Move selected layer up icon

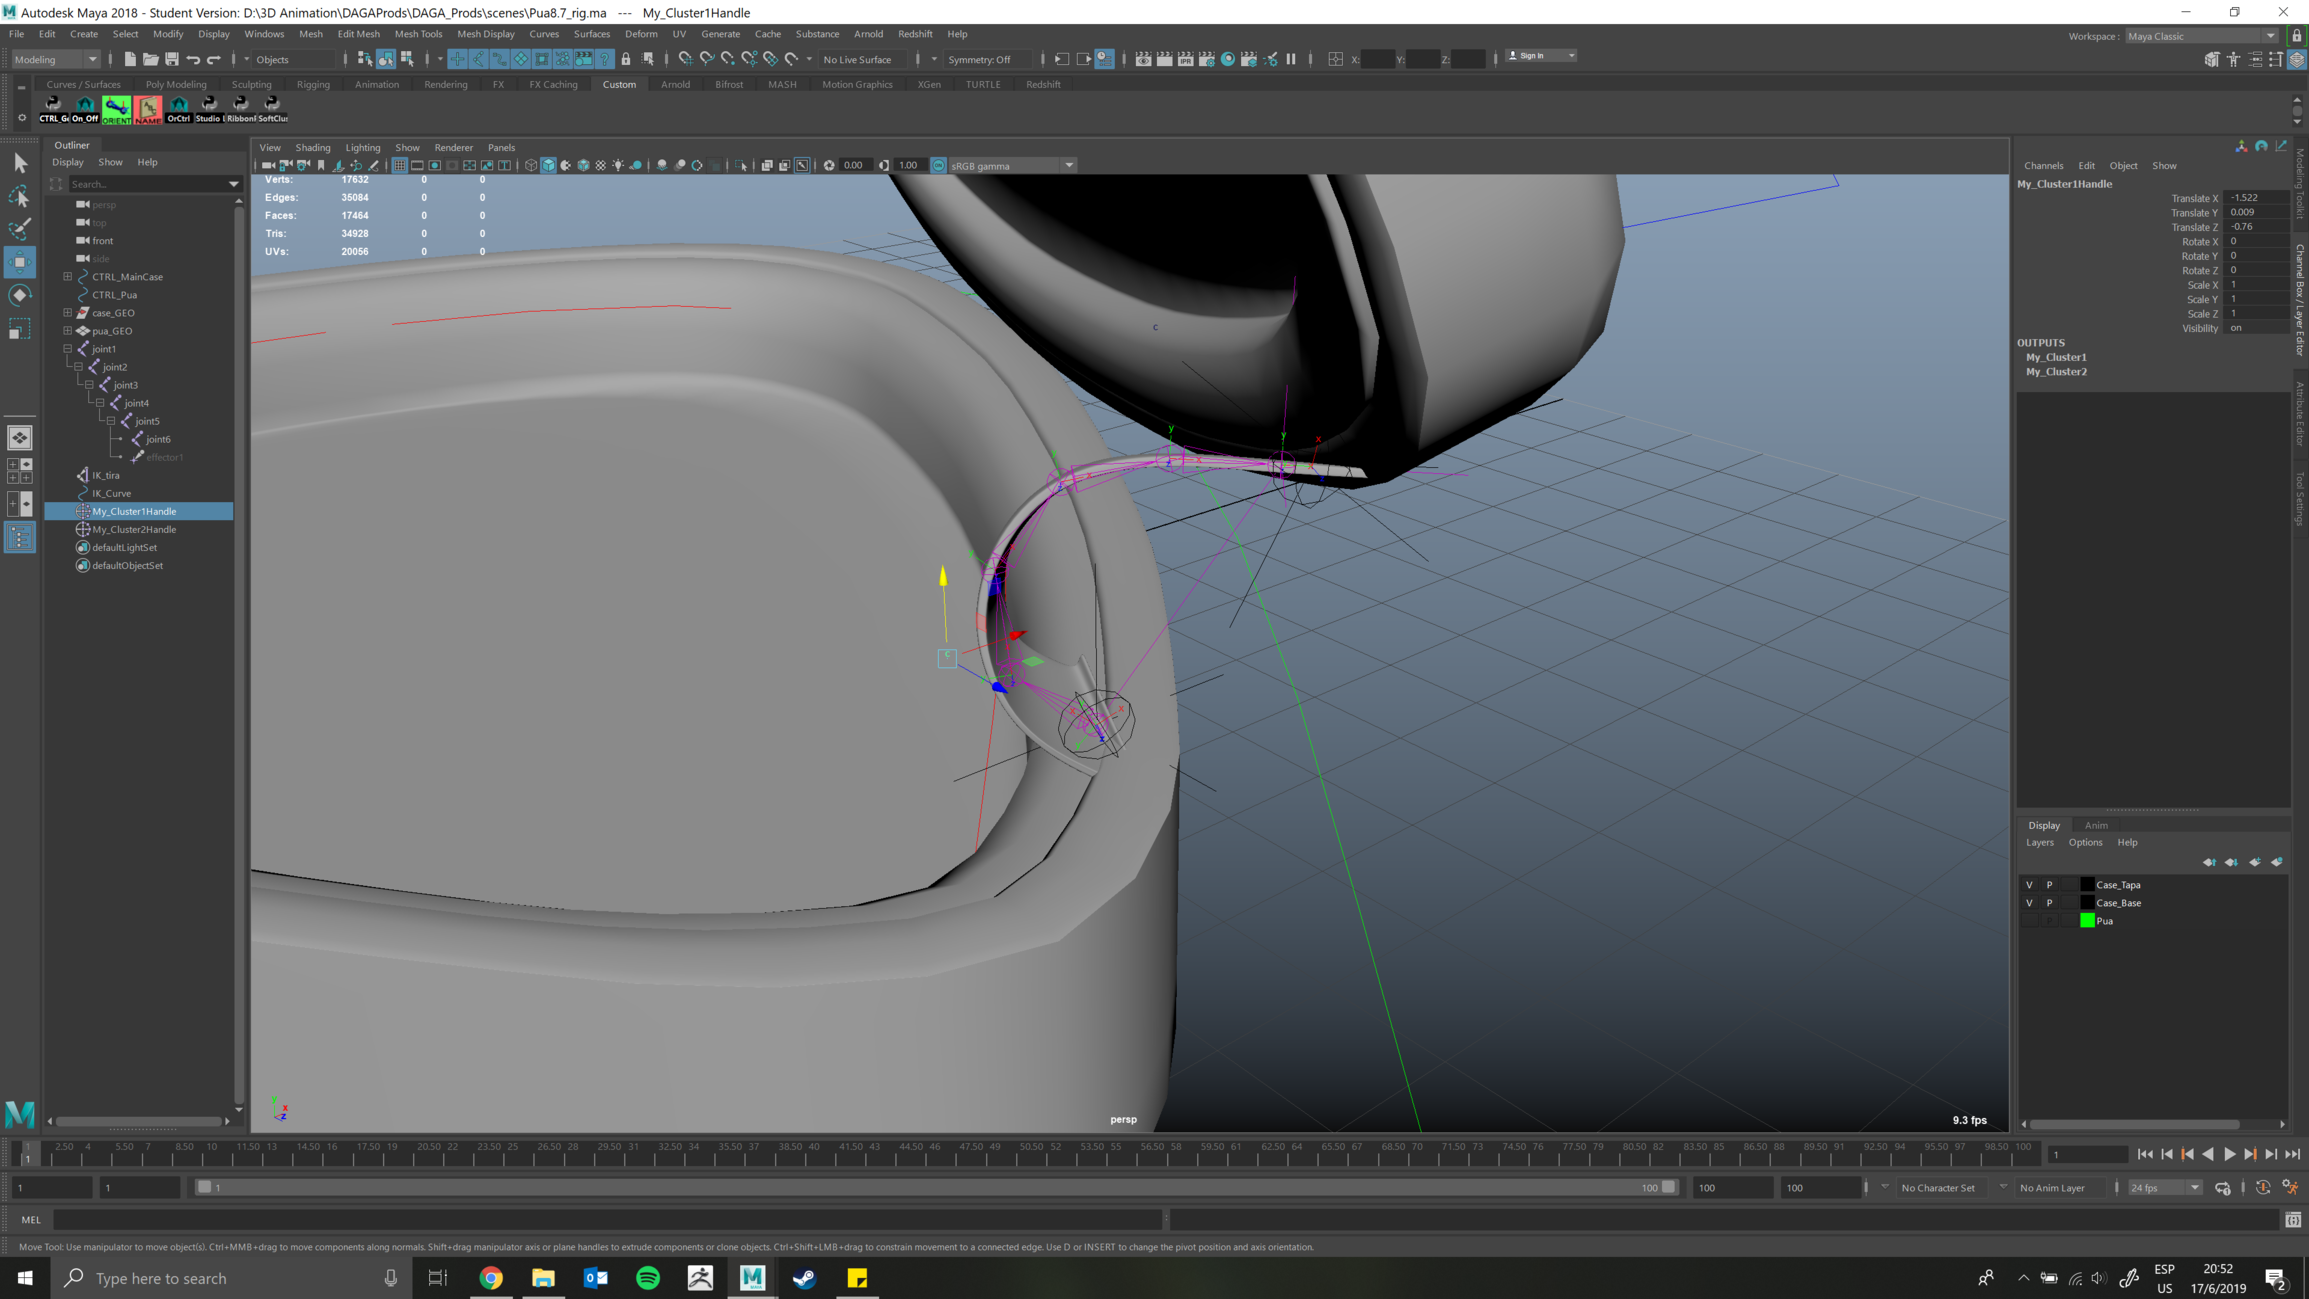(2209, 862)
